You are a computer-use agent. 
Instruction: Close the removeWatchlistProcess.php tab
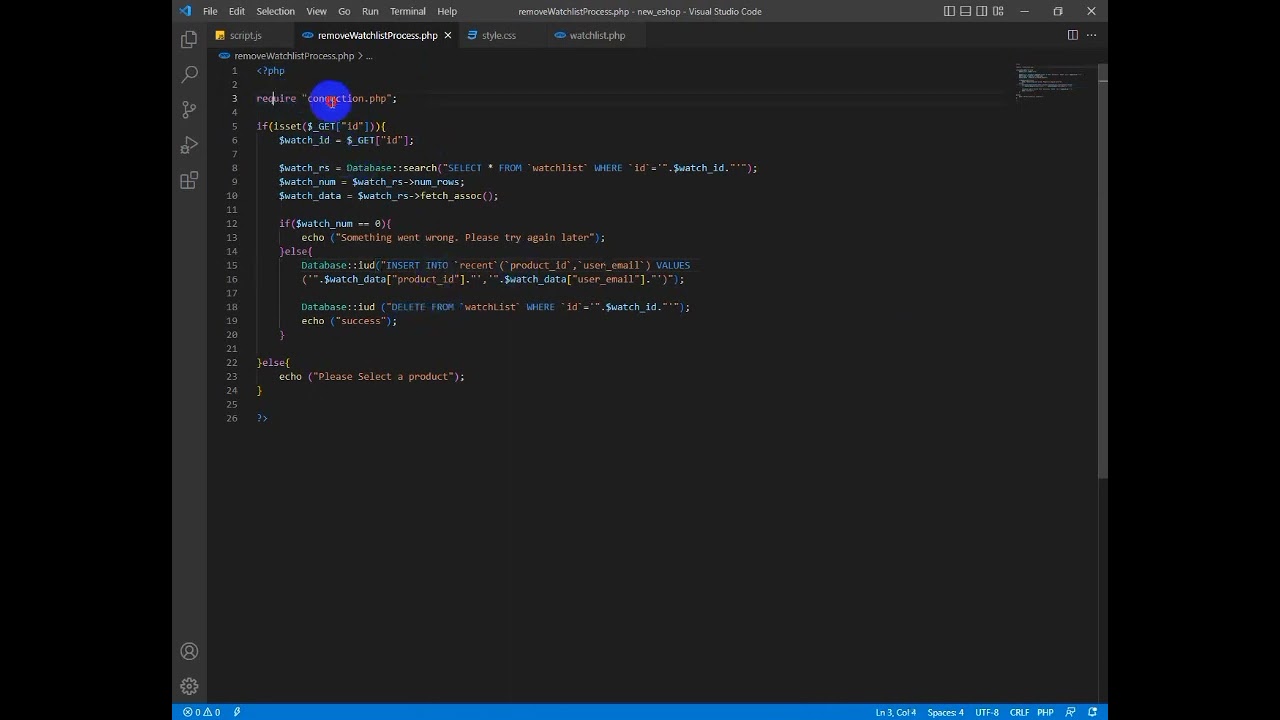pyautogui.click(x=447, y=35)
